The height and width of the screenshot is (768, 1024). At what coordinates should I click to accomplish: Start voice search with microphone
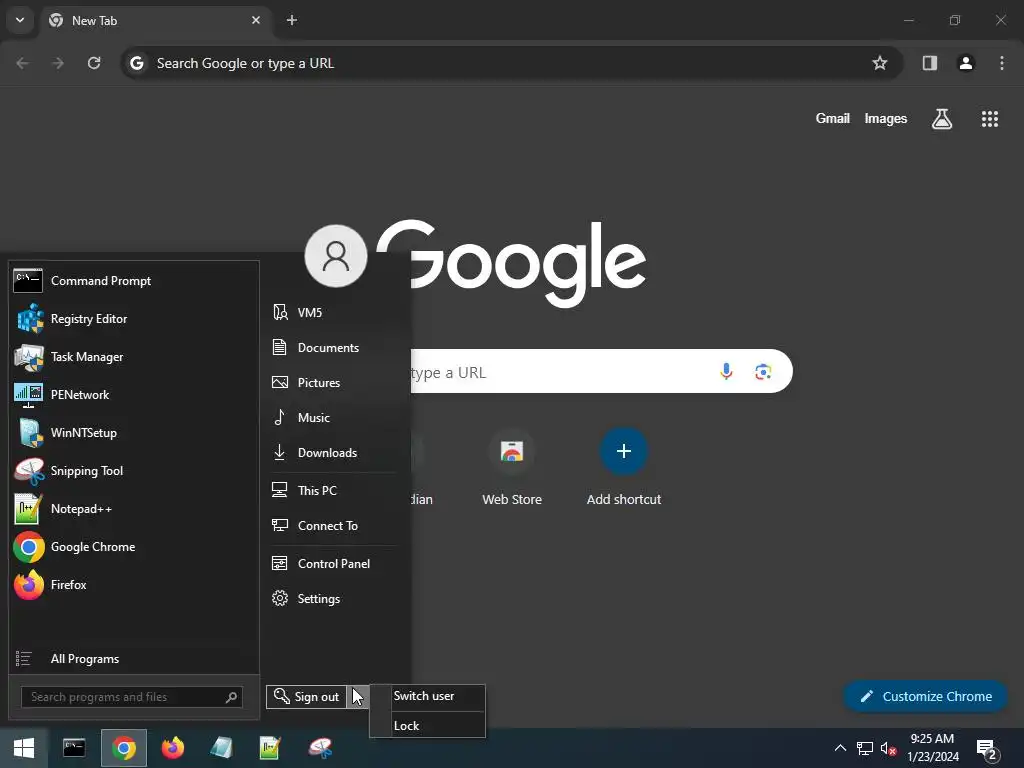[x=726, y=372]
